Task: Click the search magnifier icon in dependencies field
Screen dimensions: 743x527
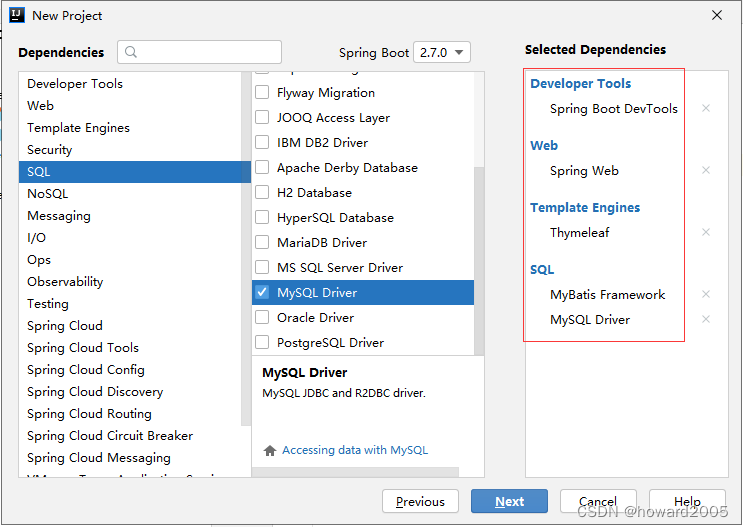Action: tap(132, 52)
